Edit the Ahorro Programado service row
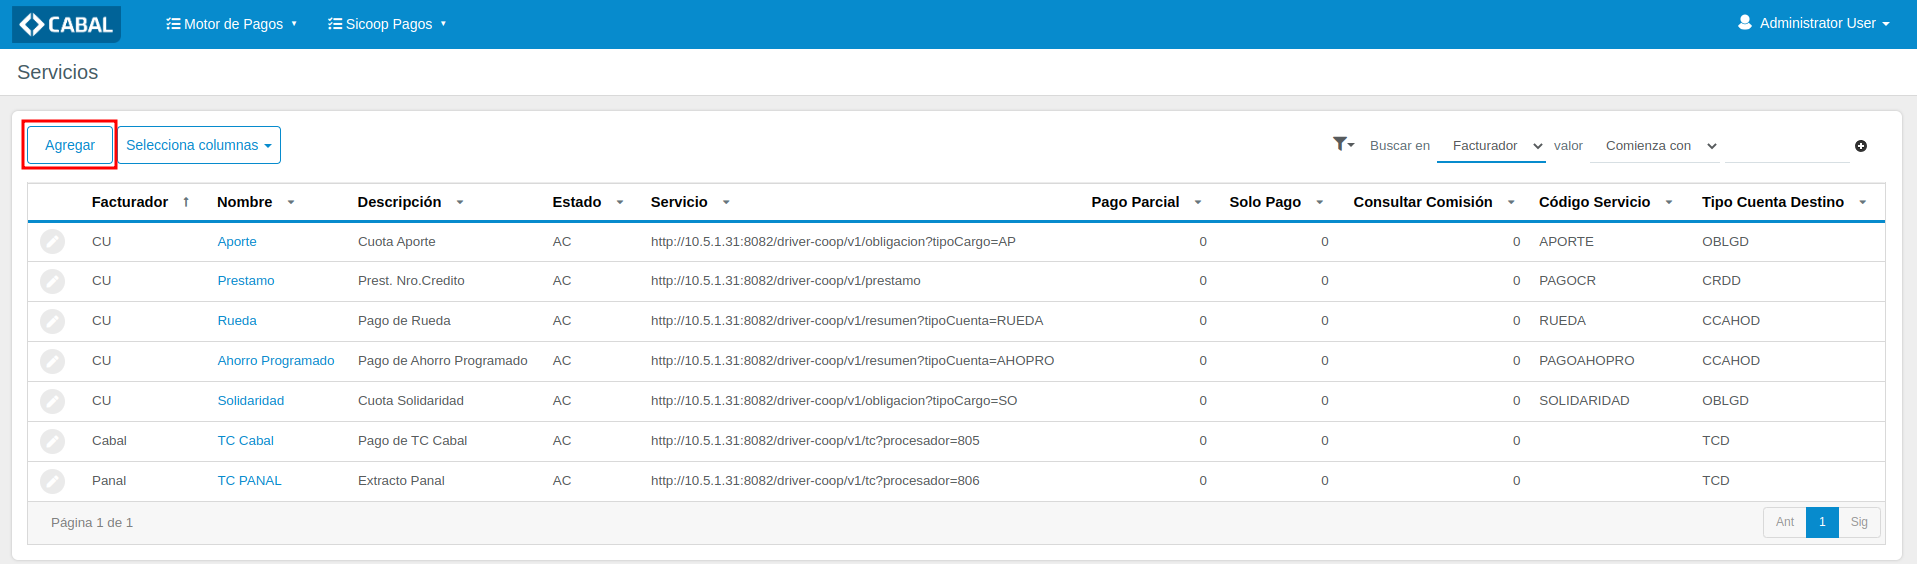The width and height of the screenshot is (1917, 564). (x=52, y=361)
